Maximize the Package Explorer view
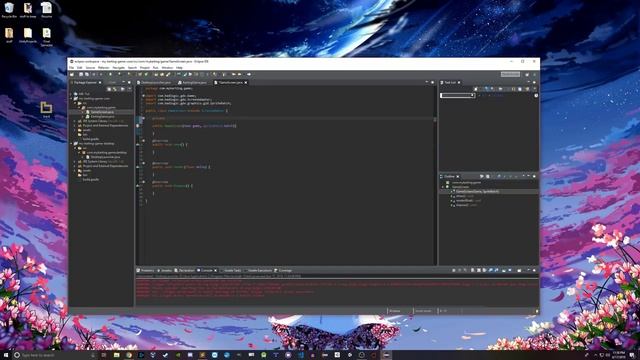 129,82
